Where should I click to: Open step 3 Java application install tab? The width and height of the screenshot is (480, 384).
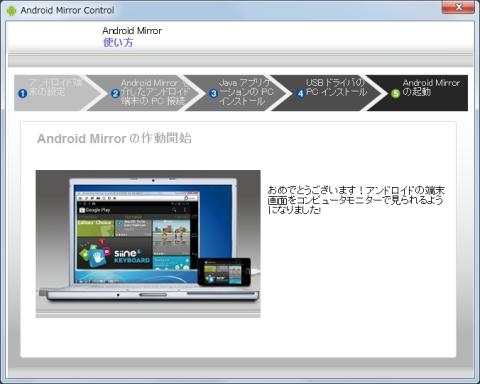[x=238, y=93]
